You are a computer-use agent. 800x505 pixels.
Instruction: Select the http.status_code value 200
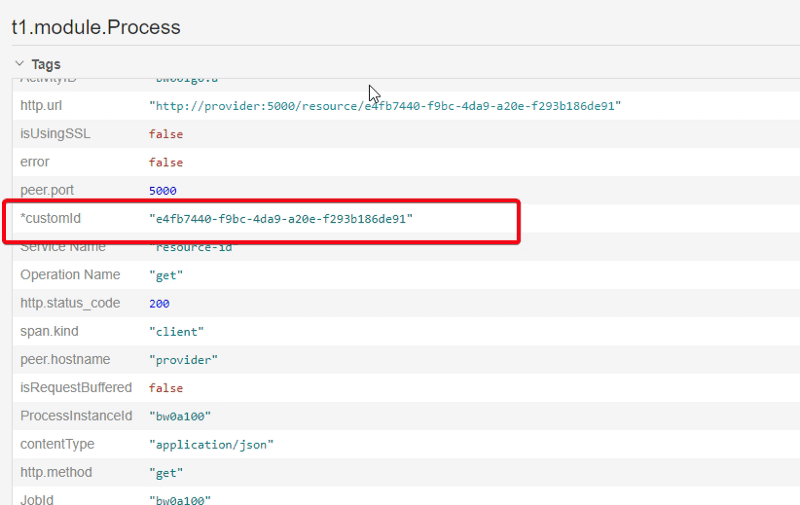click(x=159, y=302)
